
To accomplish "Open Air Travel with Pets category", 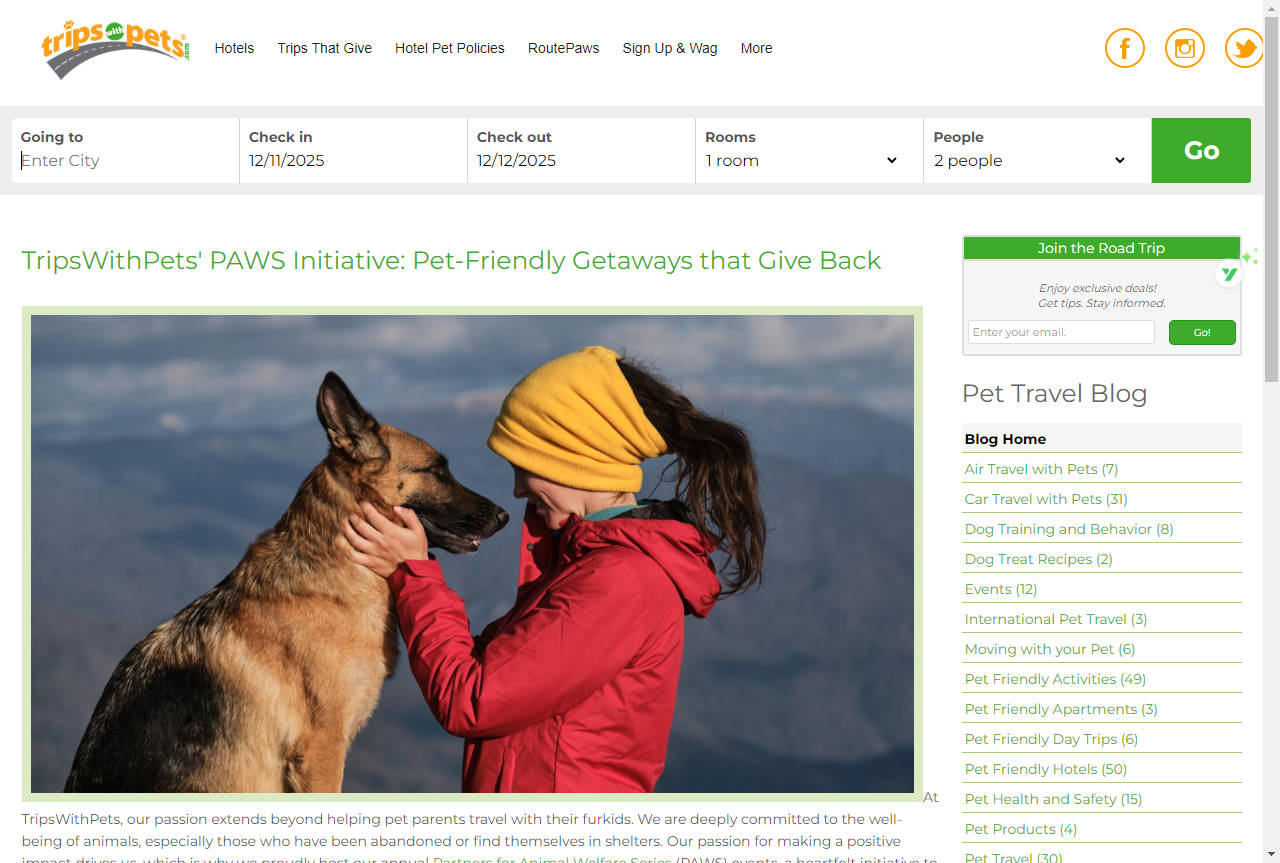I will pos(1041,469).
